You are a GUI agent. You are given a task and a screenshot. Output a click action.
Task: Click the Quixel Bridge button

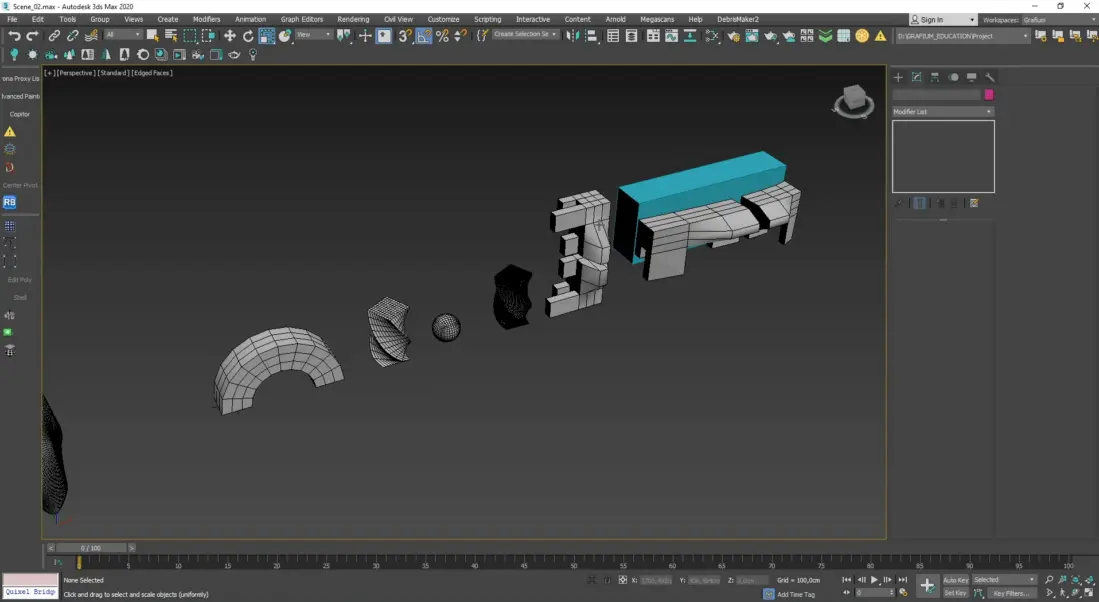coord(31,592)
